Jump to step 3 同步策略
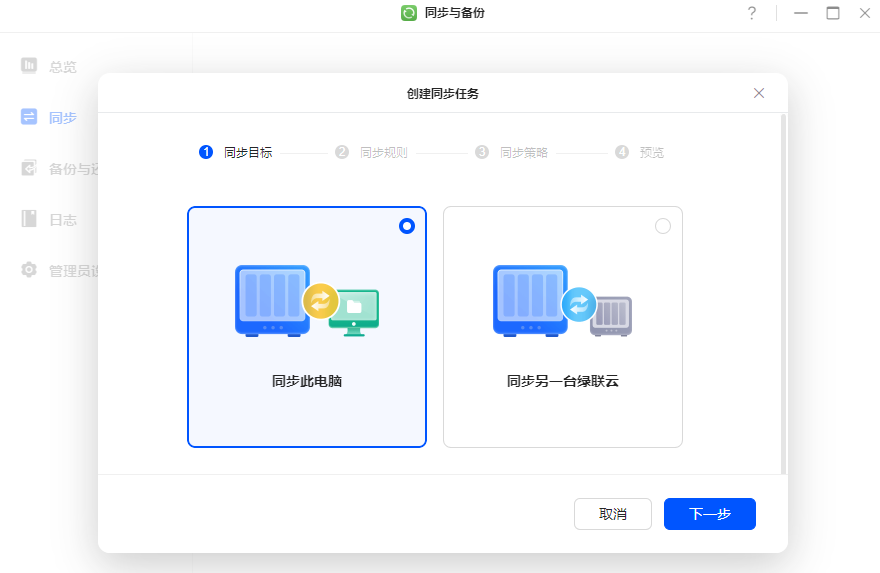This screenshot has height=573, width=880. coord(512,153)
